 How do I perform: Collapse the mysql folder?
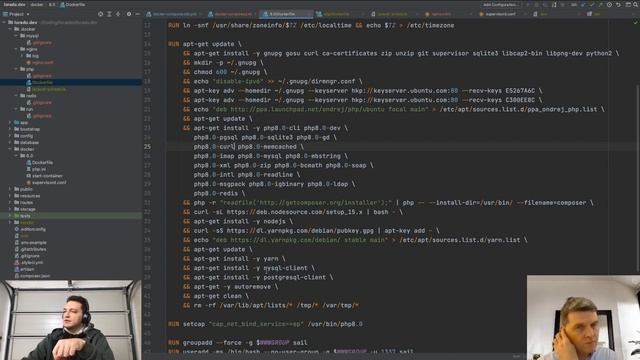[x=16, y=36]
